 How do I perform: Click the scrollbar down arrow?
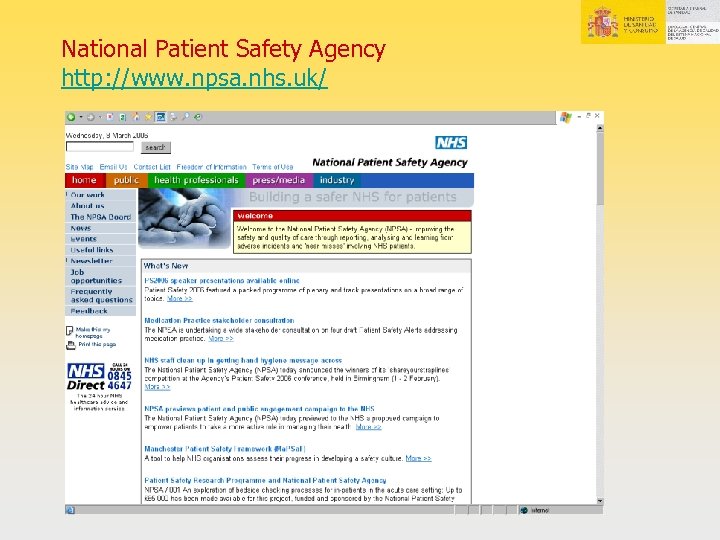tap(600, 501)
